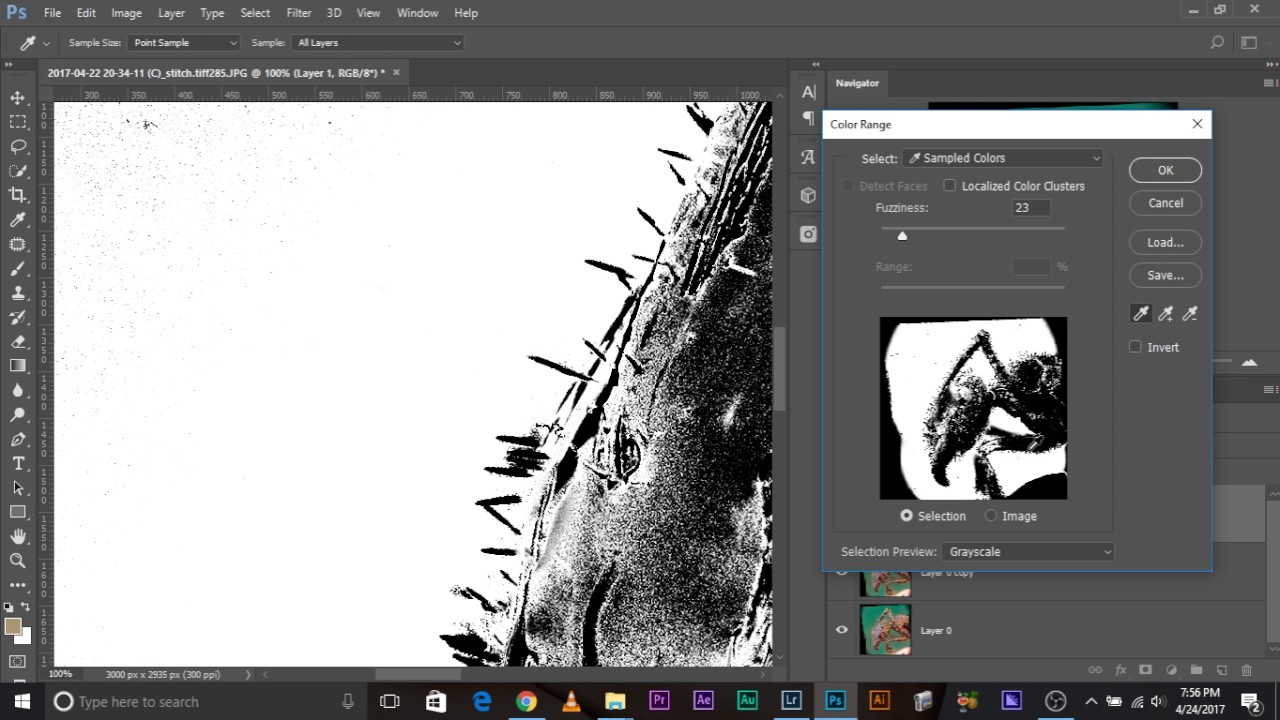The width and height of the screenshot is (1280, 720).
Task: Select the Pen tool
Action: (18, 439)
